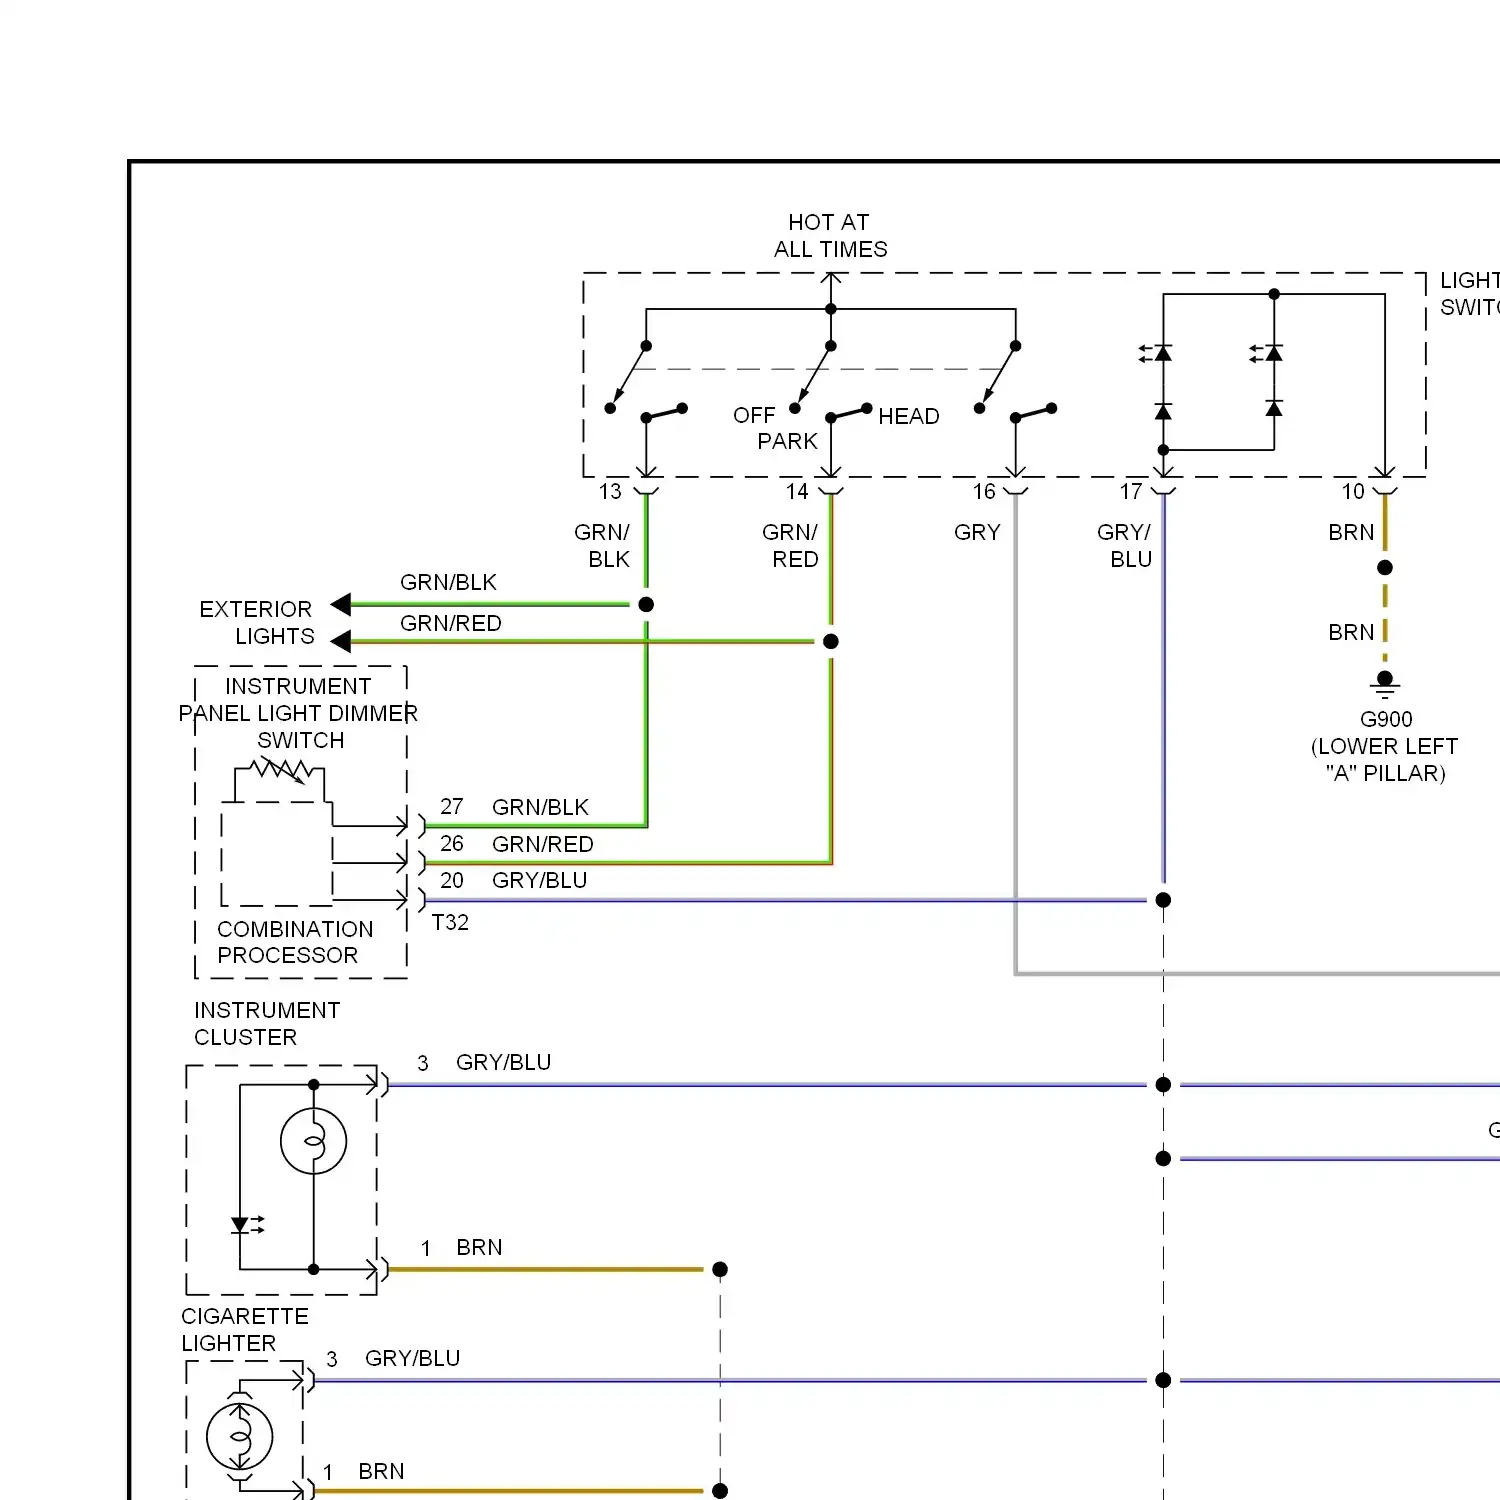1500x1500 pixels.
Task: Click the BRN label at Instrument Cluster pin 1
Action: pyautogui.click(x=479, y=1247)
